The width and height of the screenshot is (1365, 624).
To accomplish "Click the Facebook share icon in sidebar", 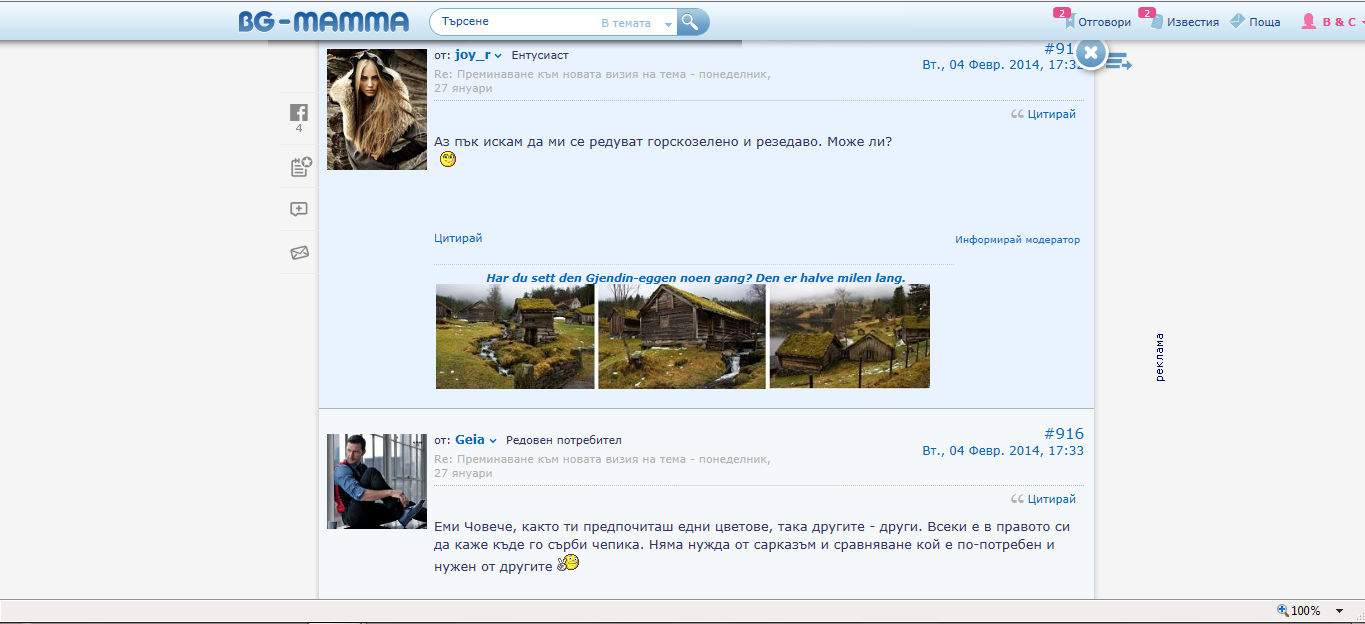I will click(298, 113).
